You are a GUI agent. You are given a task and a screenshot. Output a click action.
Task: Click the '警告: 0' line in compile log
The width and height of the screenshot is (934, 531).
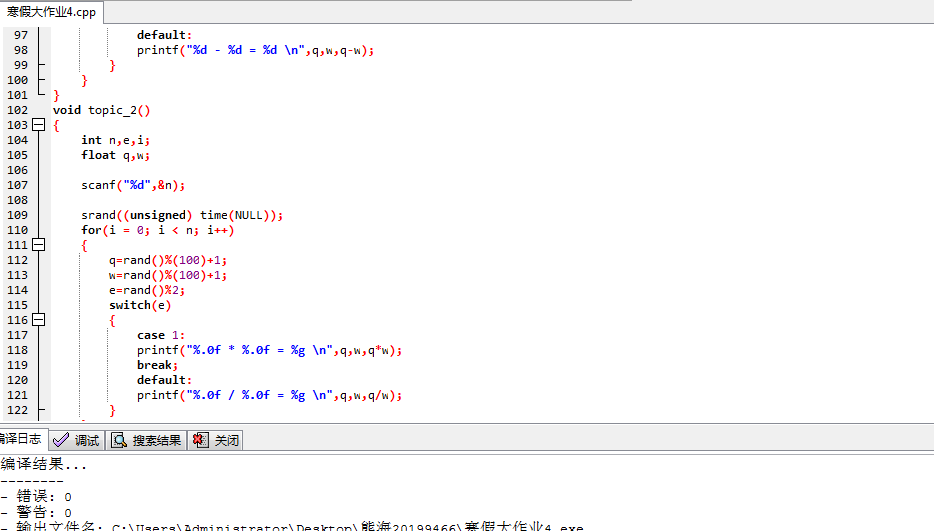37,513
